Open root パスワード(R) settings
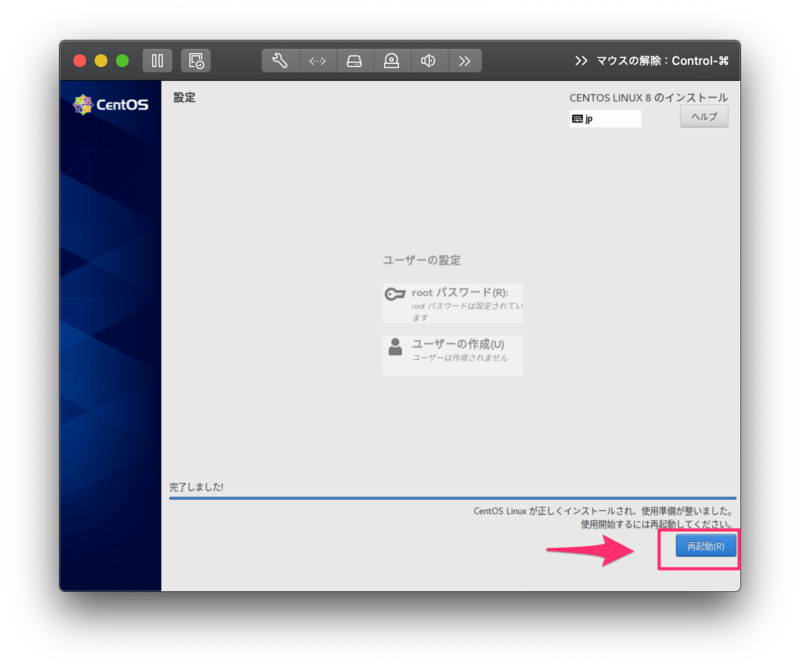Image resolution: width=800 pixels, height=670 pixels. coord(453,304)
